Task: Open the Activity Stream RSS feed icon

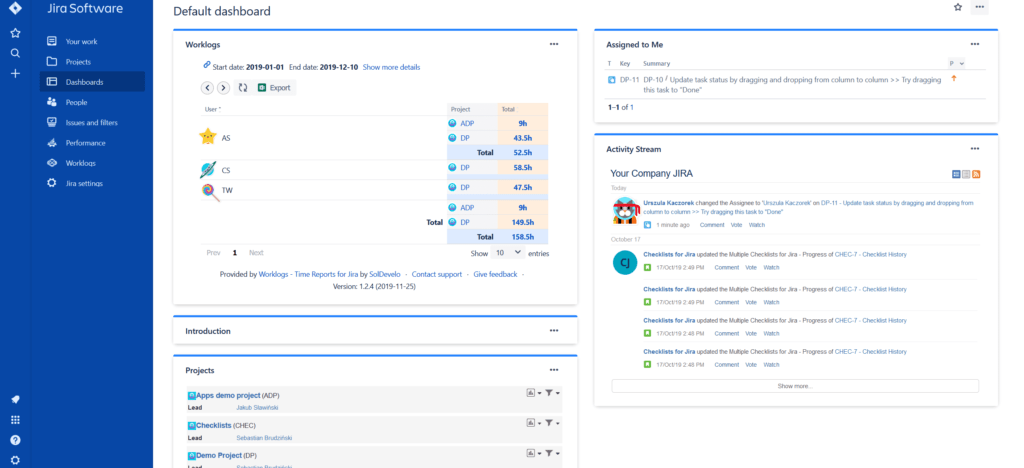Action: tap(976, 174)
